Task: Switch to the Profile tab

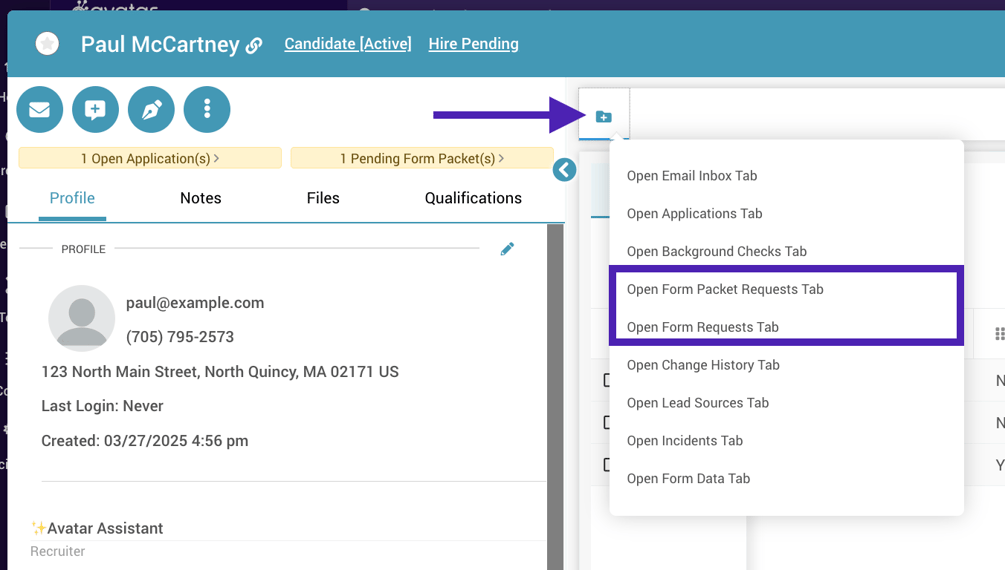Action: (72, 198)
